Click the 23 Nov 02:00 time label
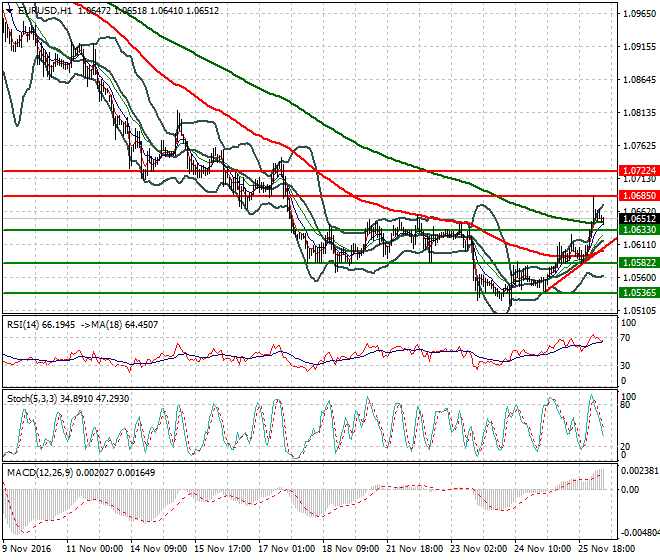Image resolution: width=660 pixels, height=560 pixels. pos(479,549)
